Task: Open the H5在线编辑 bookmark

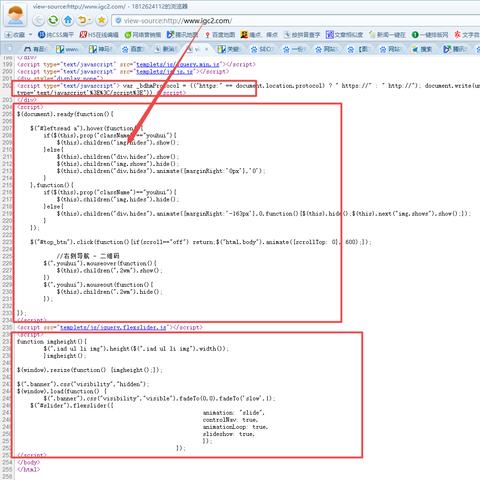Action: (x=99, y=35)
